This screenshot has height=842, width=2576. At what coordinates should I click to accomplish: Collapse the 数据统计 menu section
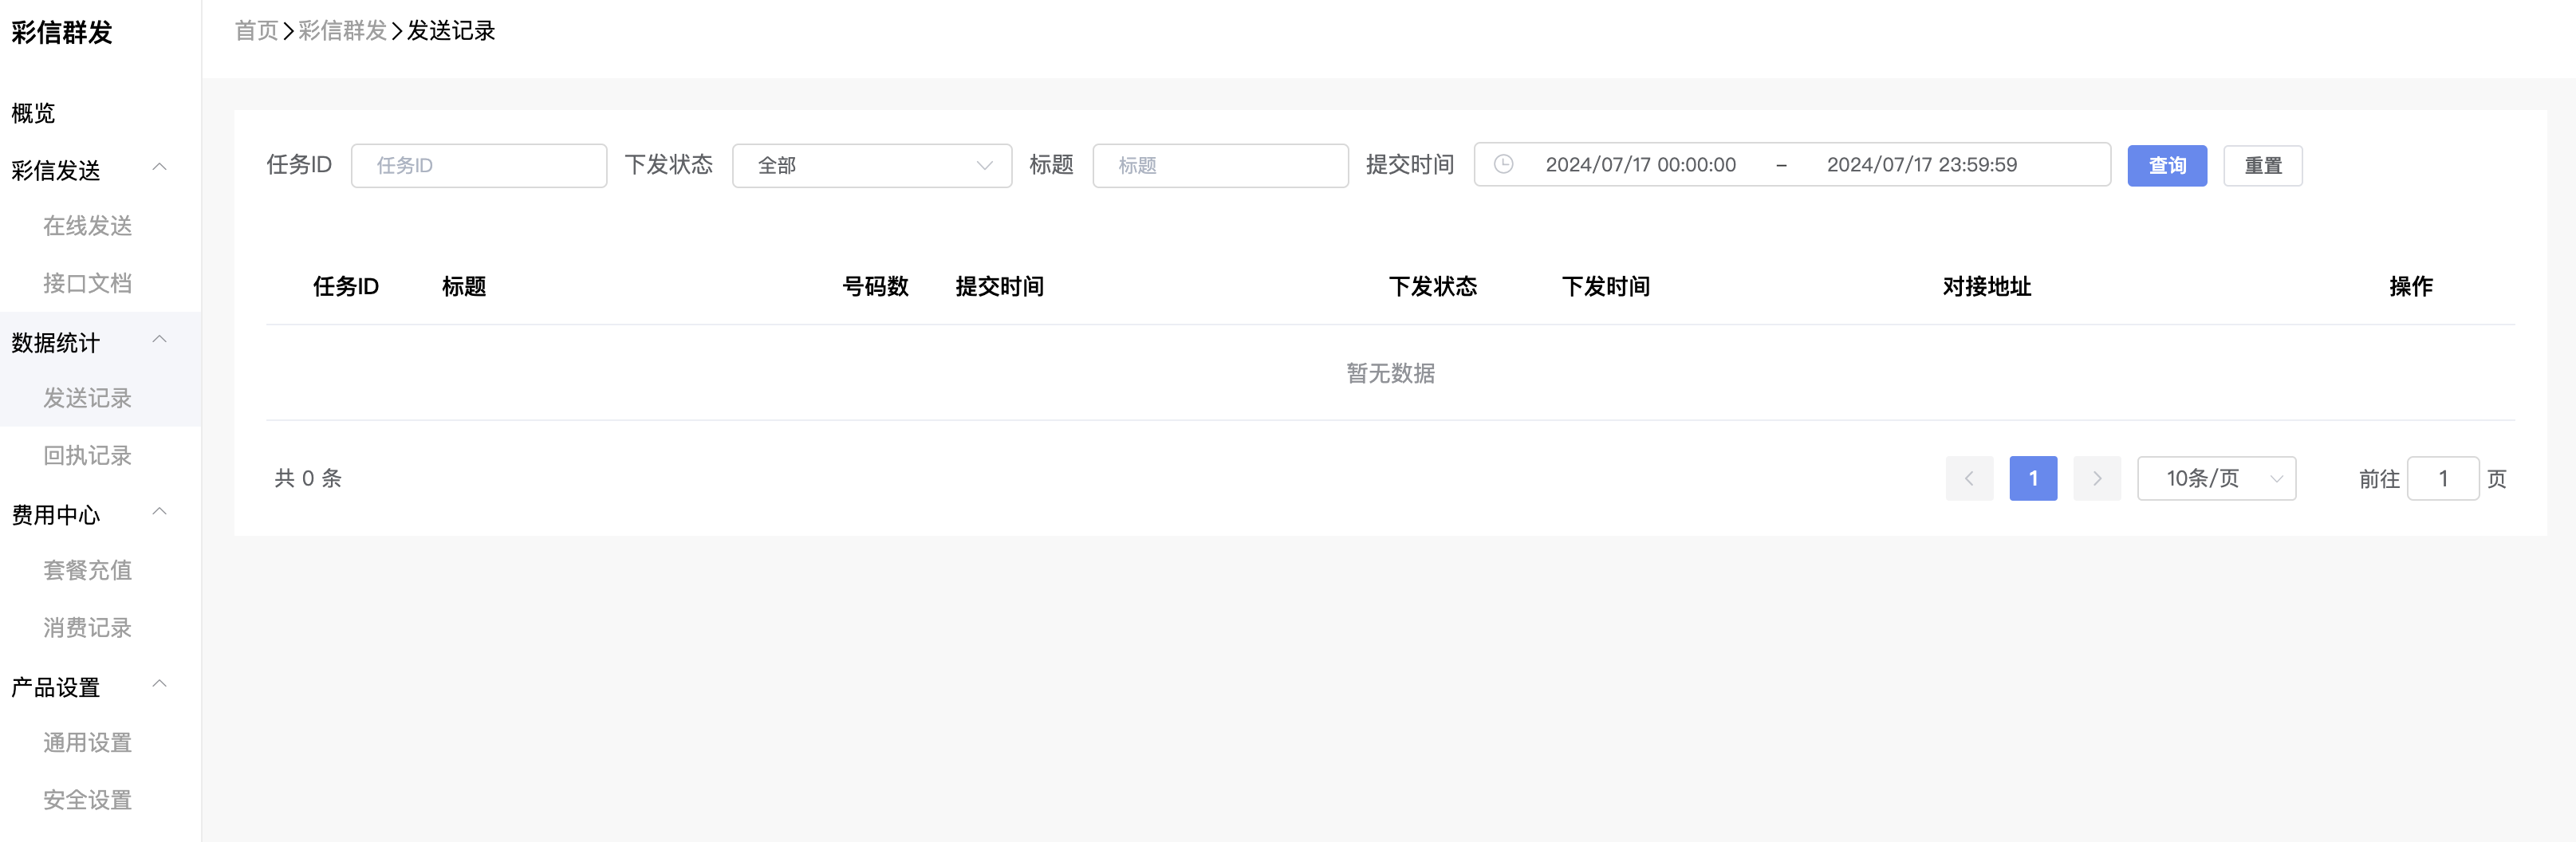[x=159, y=340]
